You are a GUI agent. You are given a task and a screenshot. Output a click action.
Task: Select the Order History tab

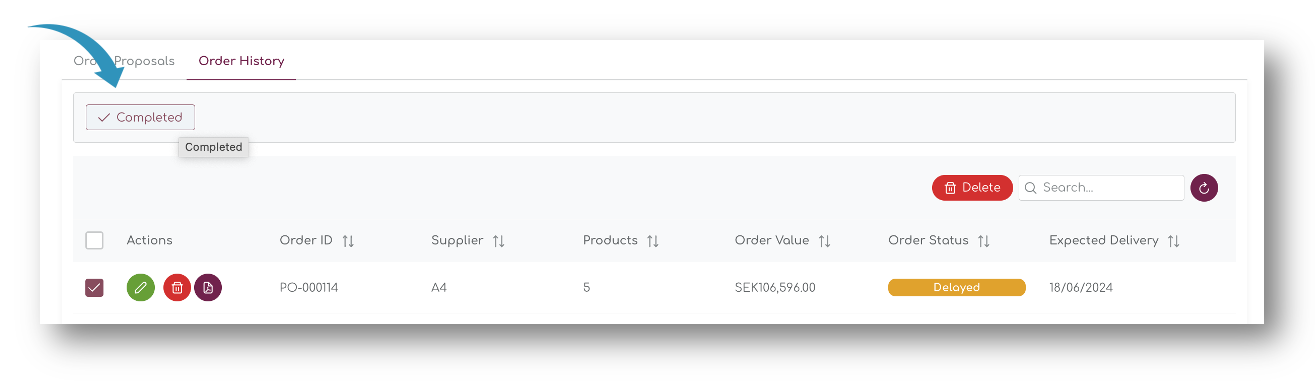241,61
